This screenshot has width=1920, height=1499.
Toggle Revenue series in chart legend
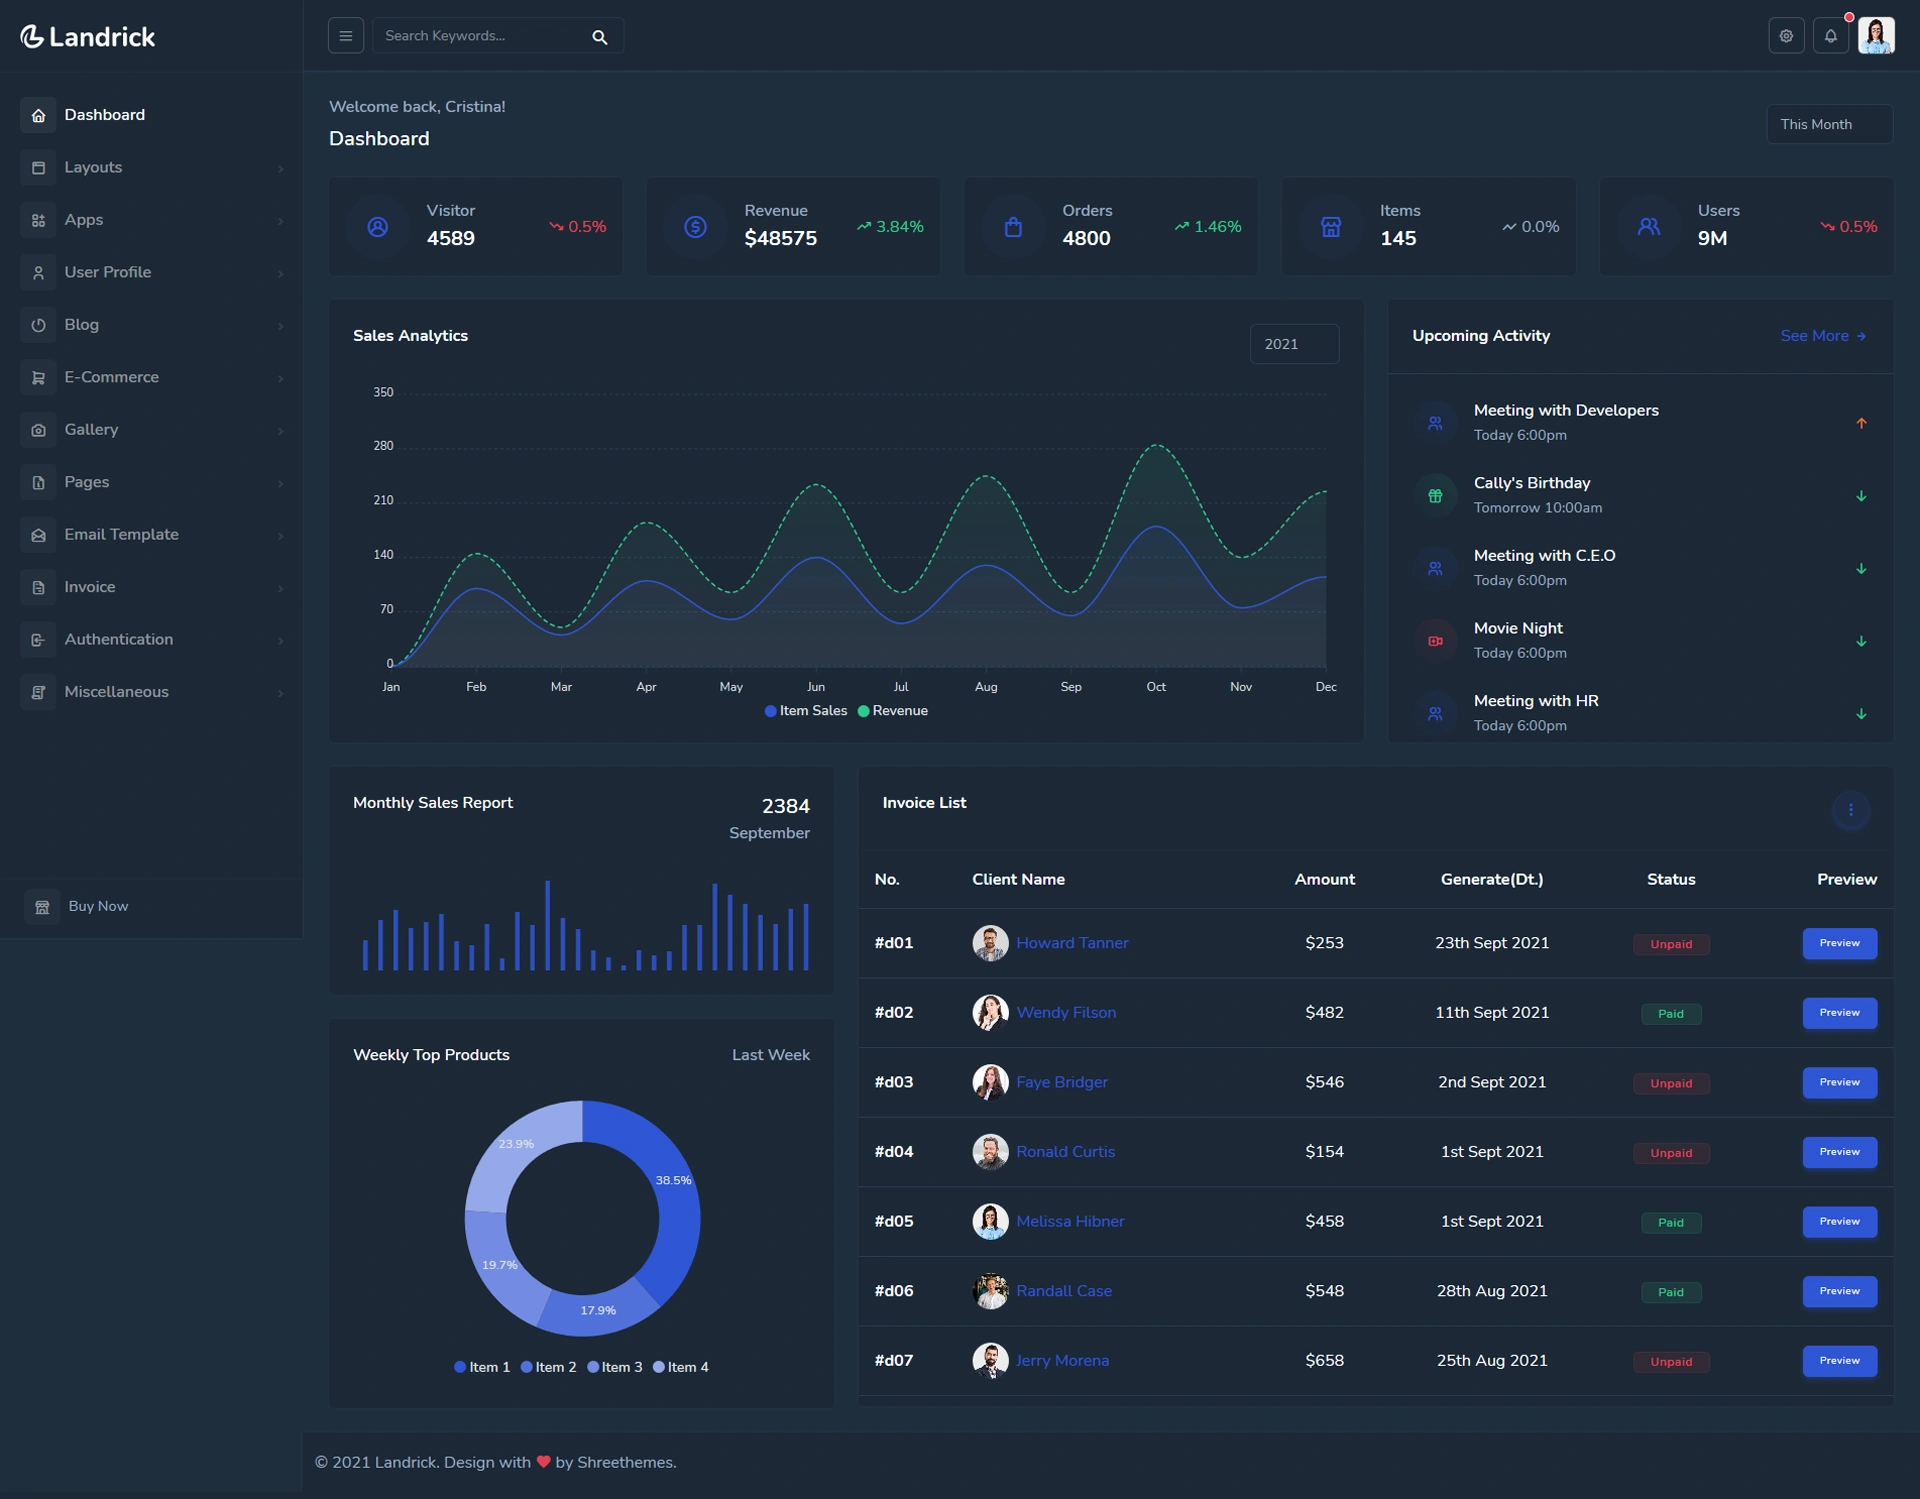pyautogui.click(x=893, y=711)
